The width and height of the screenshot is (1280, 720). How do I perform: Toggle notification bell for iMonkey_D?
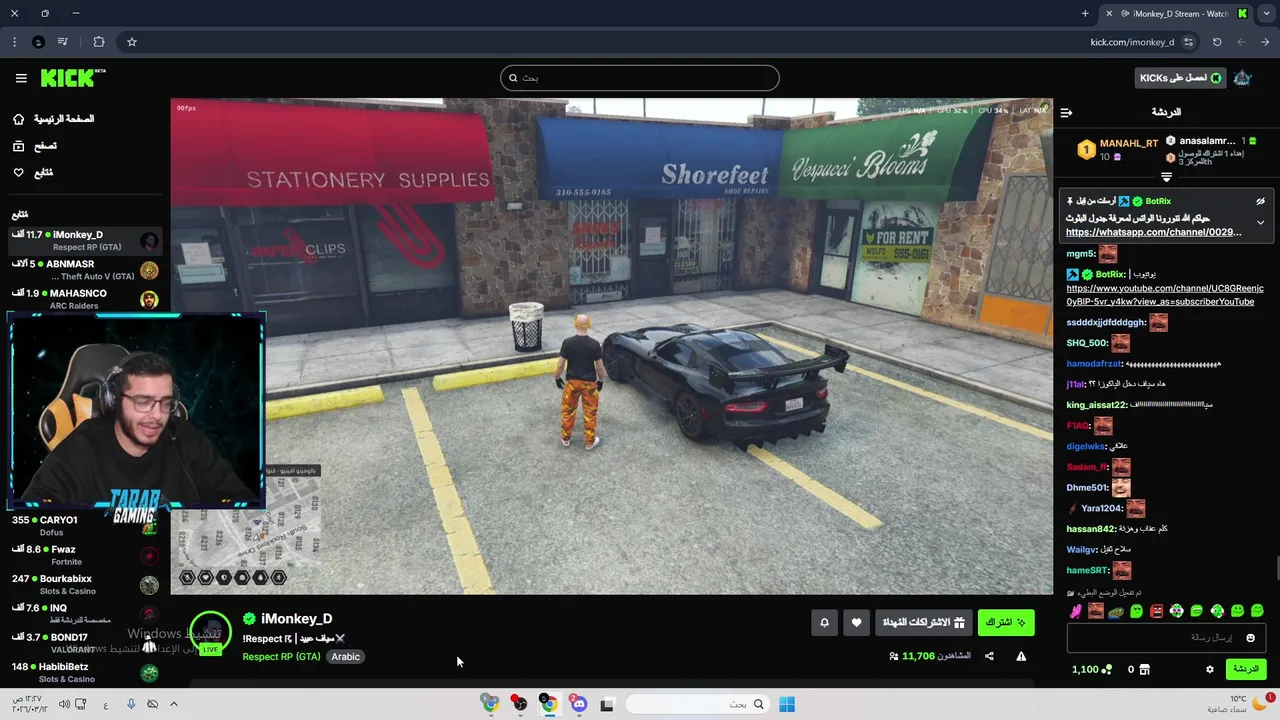pos(824,622)
